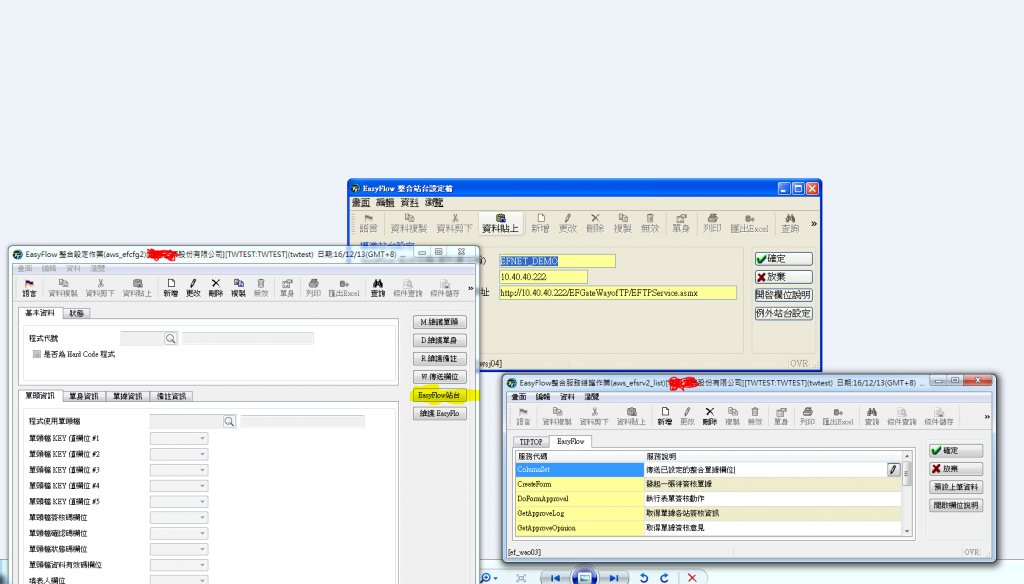Click highlighted EasyFlow站台 button
Image resolution: width=1024 pixels, height=584 pixels.
(440, 395)
